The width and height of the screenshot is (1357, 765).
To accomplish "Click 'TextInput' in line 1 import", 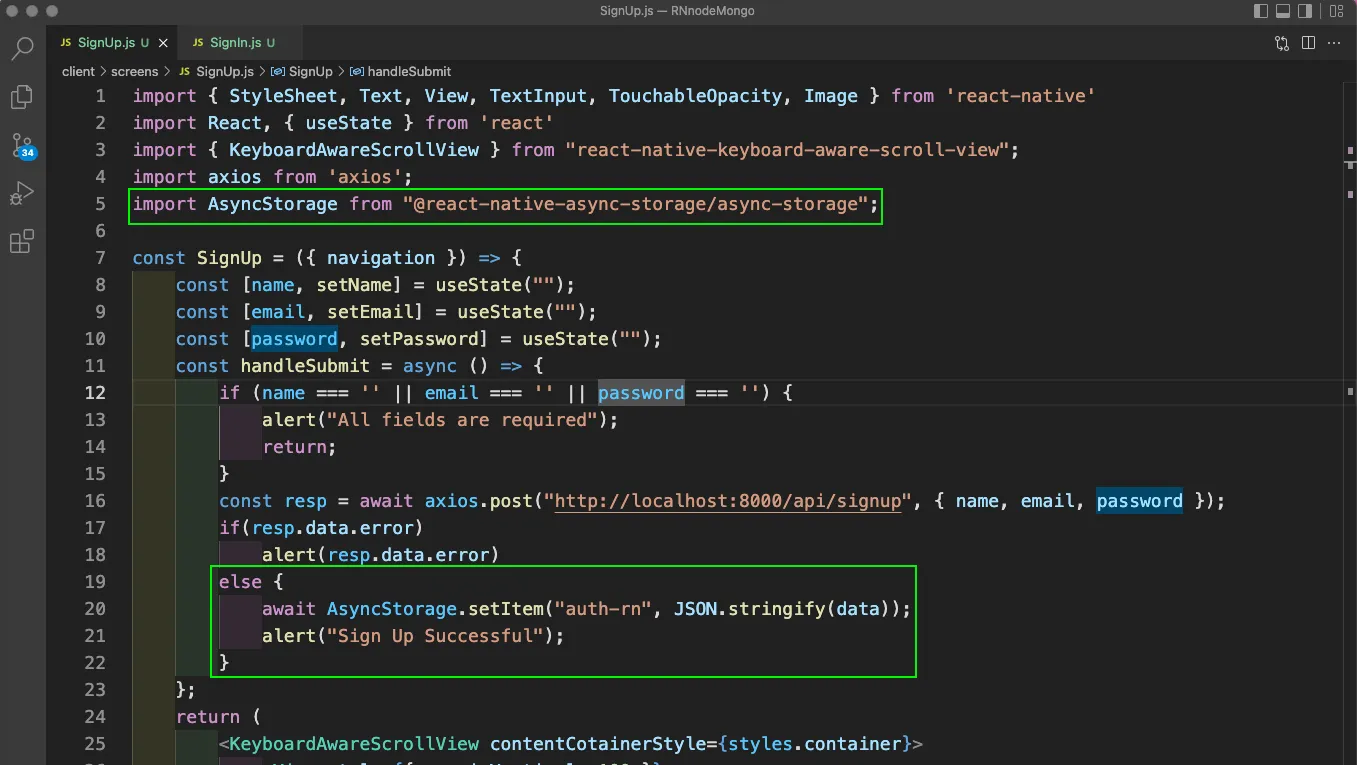I will click(538, 96).
